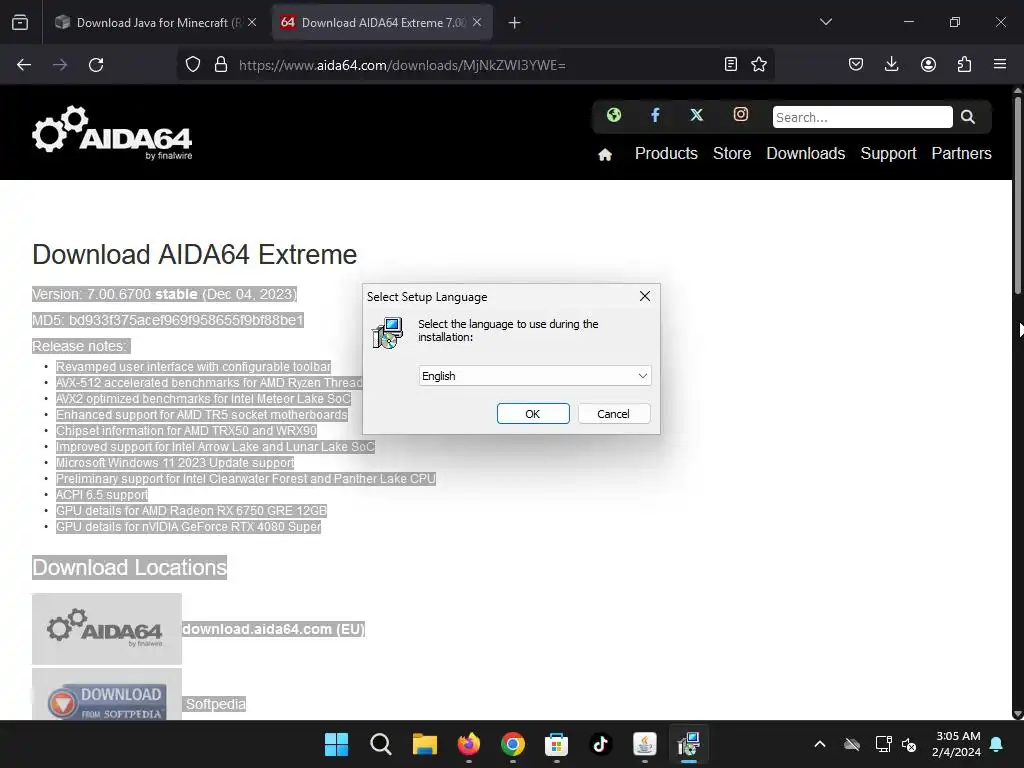The image size is (1024, 768).
Task: Open the Products menu
Action: [x=666, y=153]
